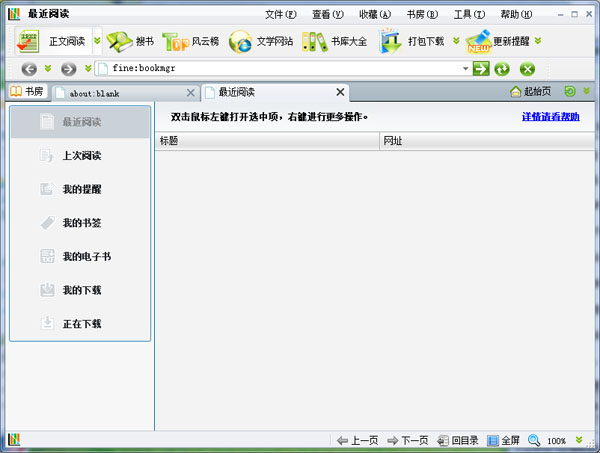This screenshot has width=600, height=453.
Task: Click the magnifier zoom icon
Action: point(534,440)
